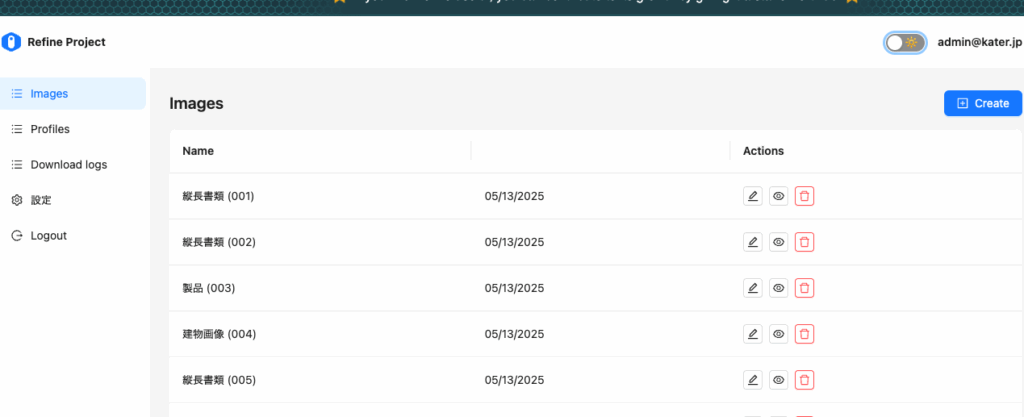1024x417 pixels.
Task: Delete the 縦長書類 (002) row
Action: (x=804, y=242)
